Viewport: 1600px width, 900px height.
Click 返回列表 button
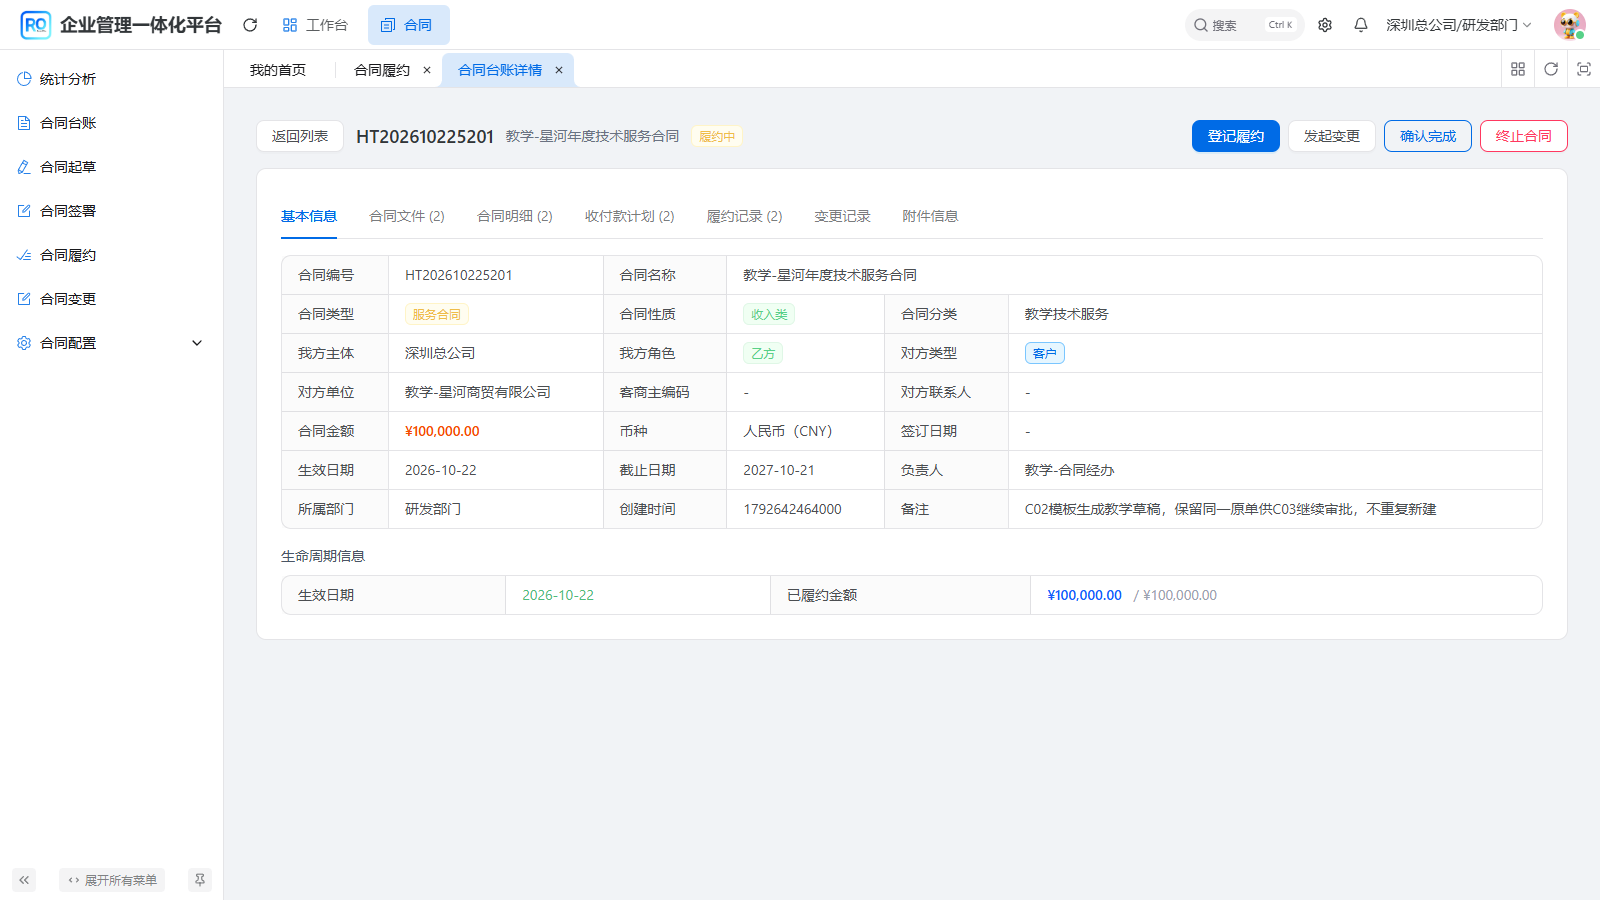pos(300,136)
